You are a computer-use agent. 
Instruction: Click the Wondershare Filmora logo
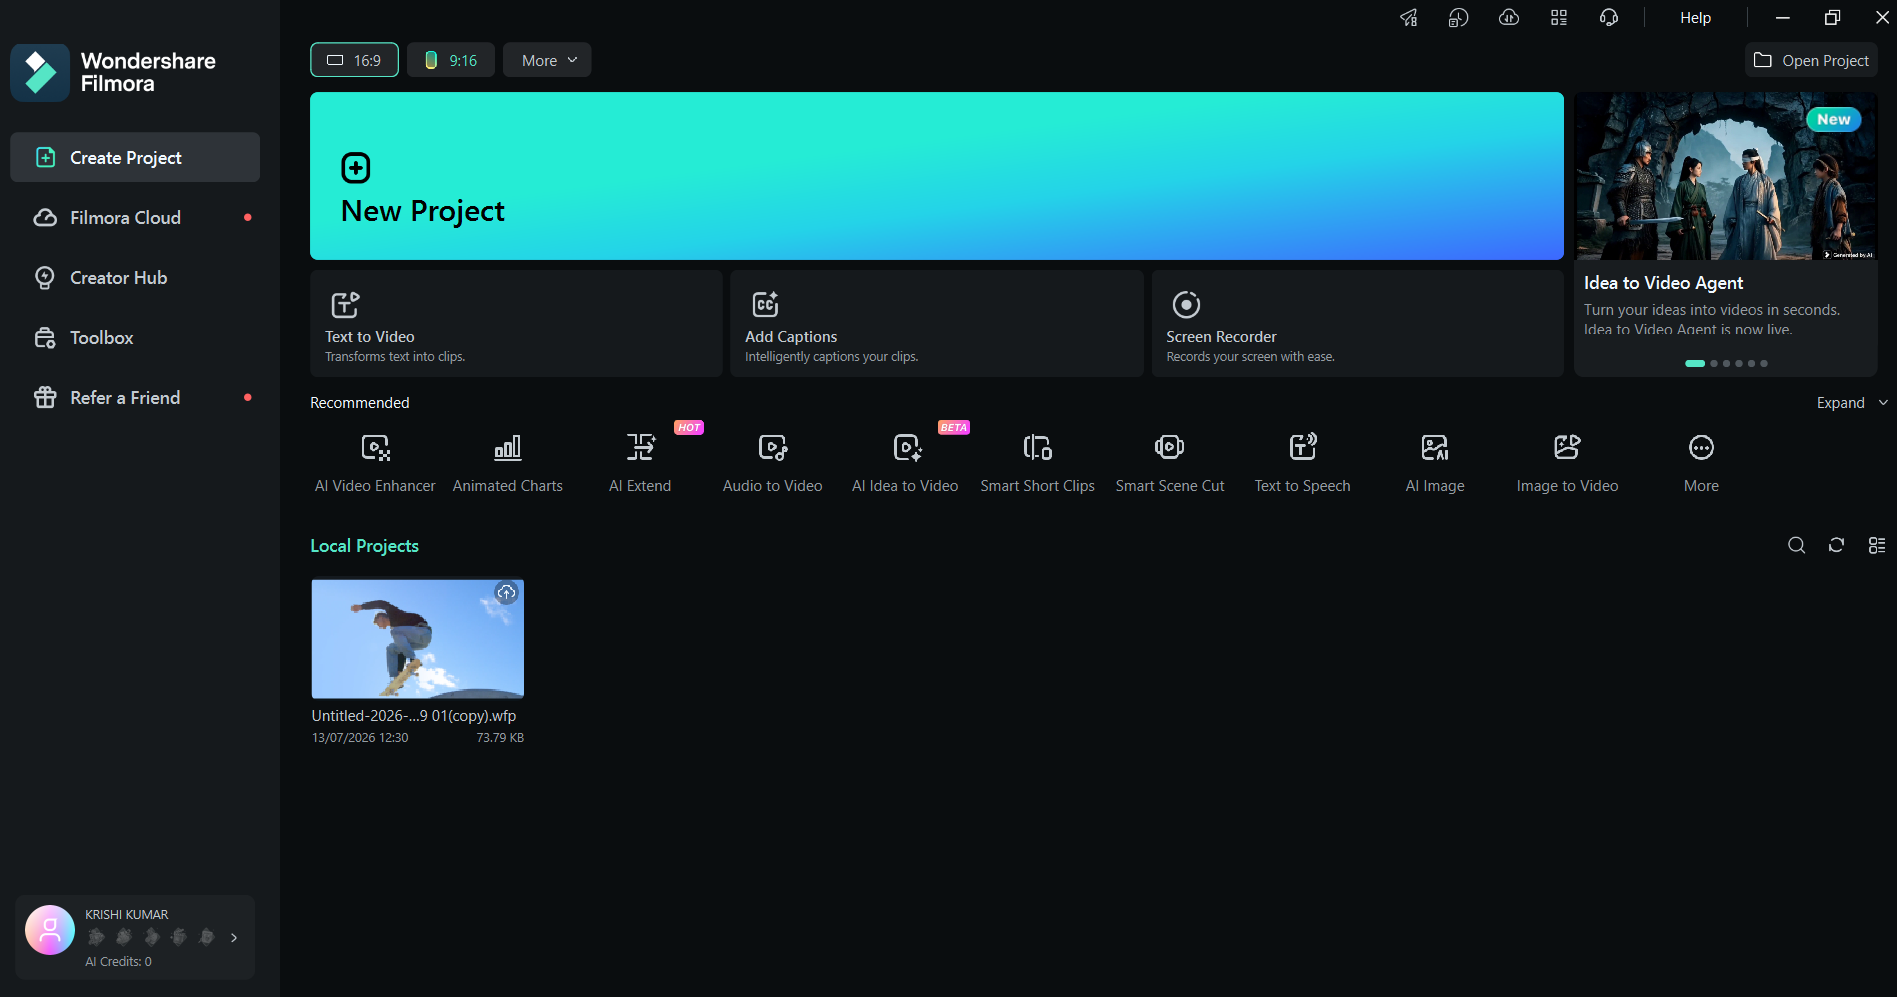(40, 72)
